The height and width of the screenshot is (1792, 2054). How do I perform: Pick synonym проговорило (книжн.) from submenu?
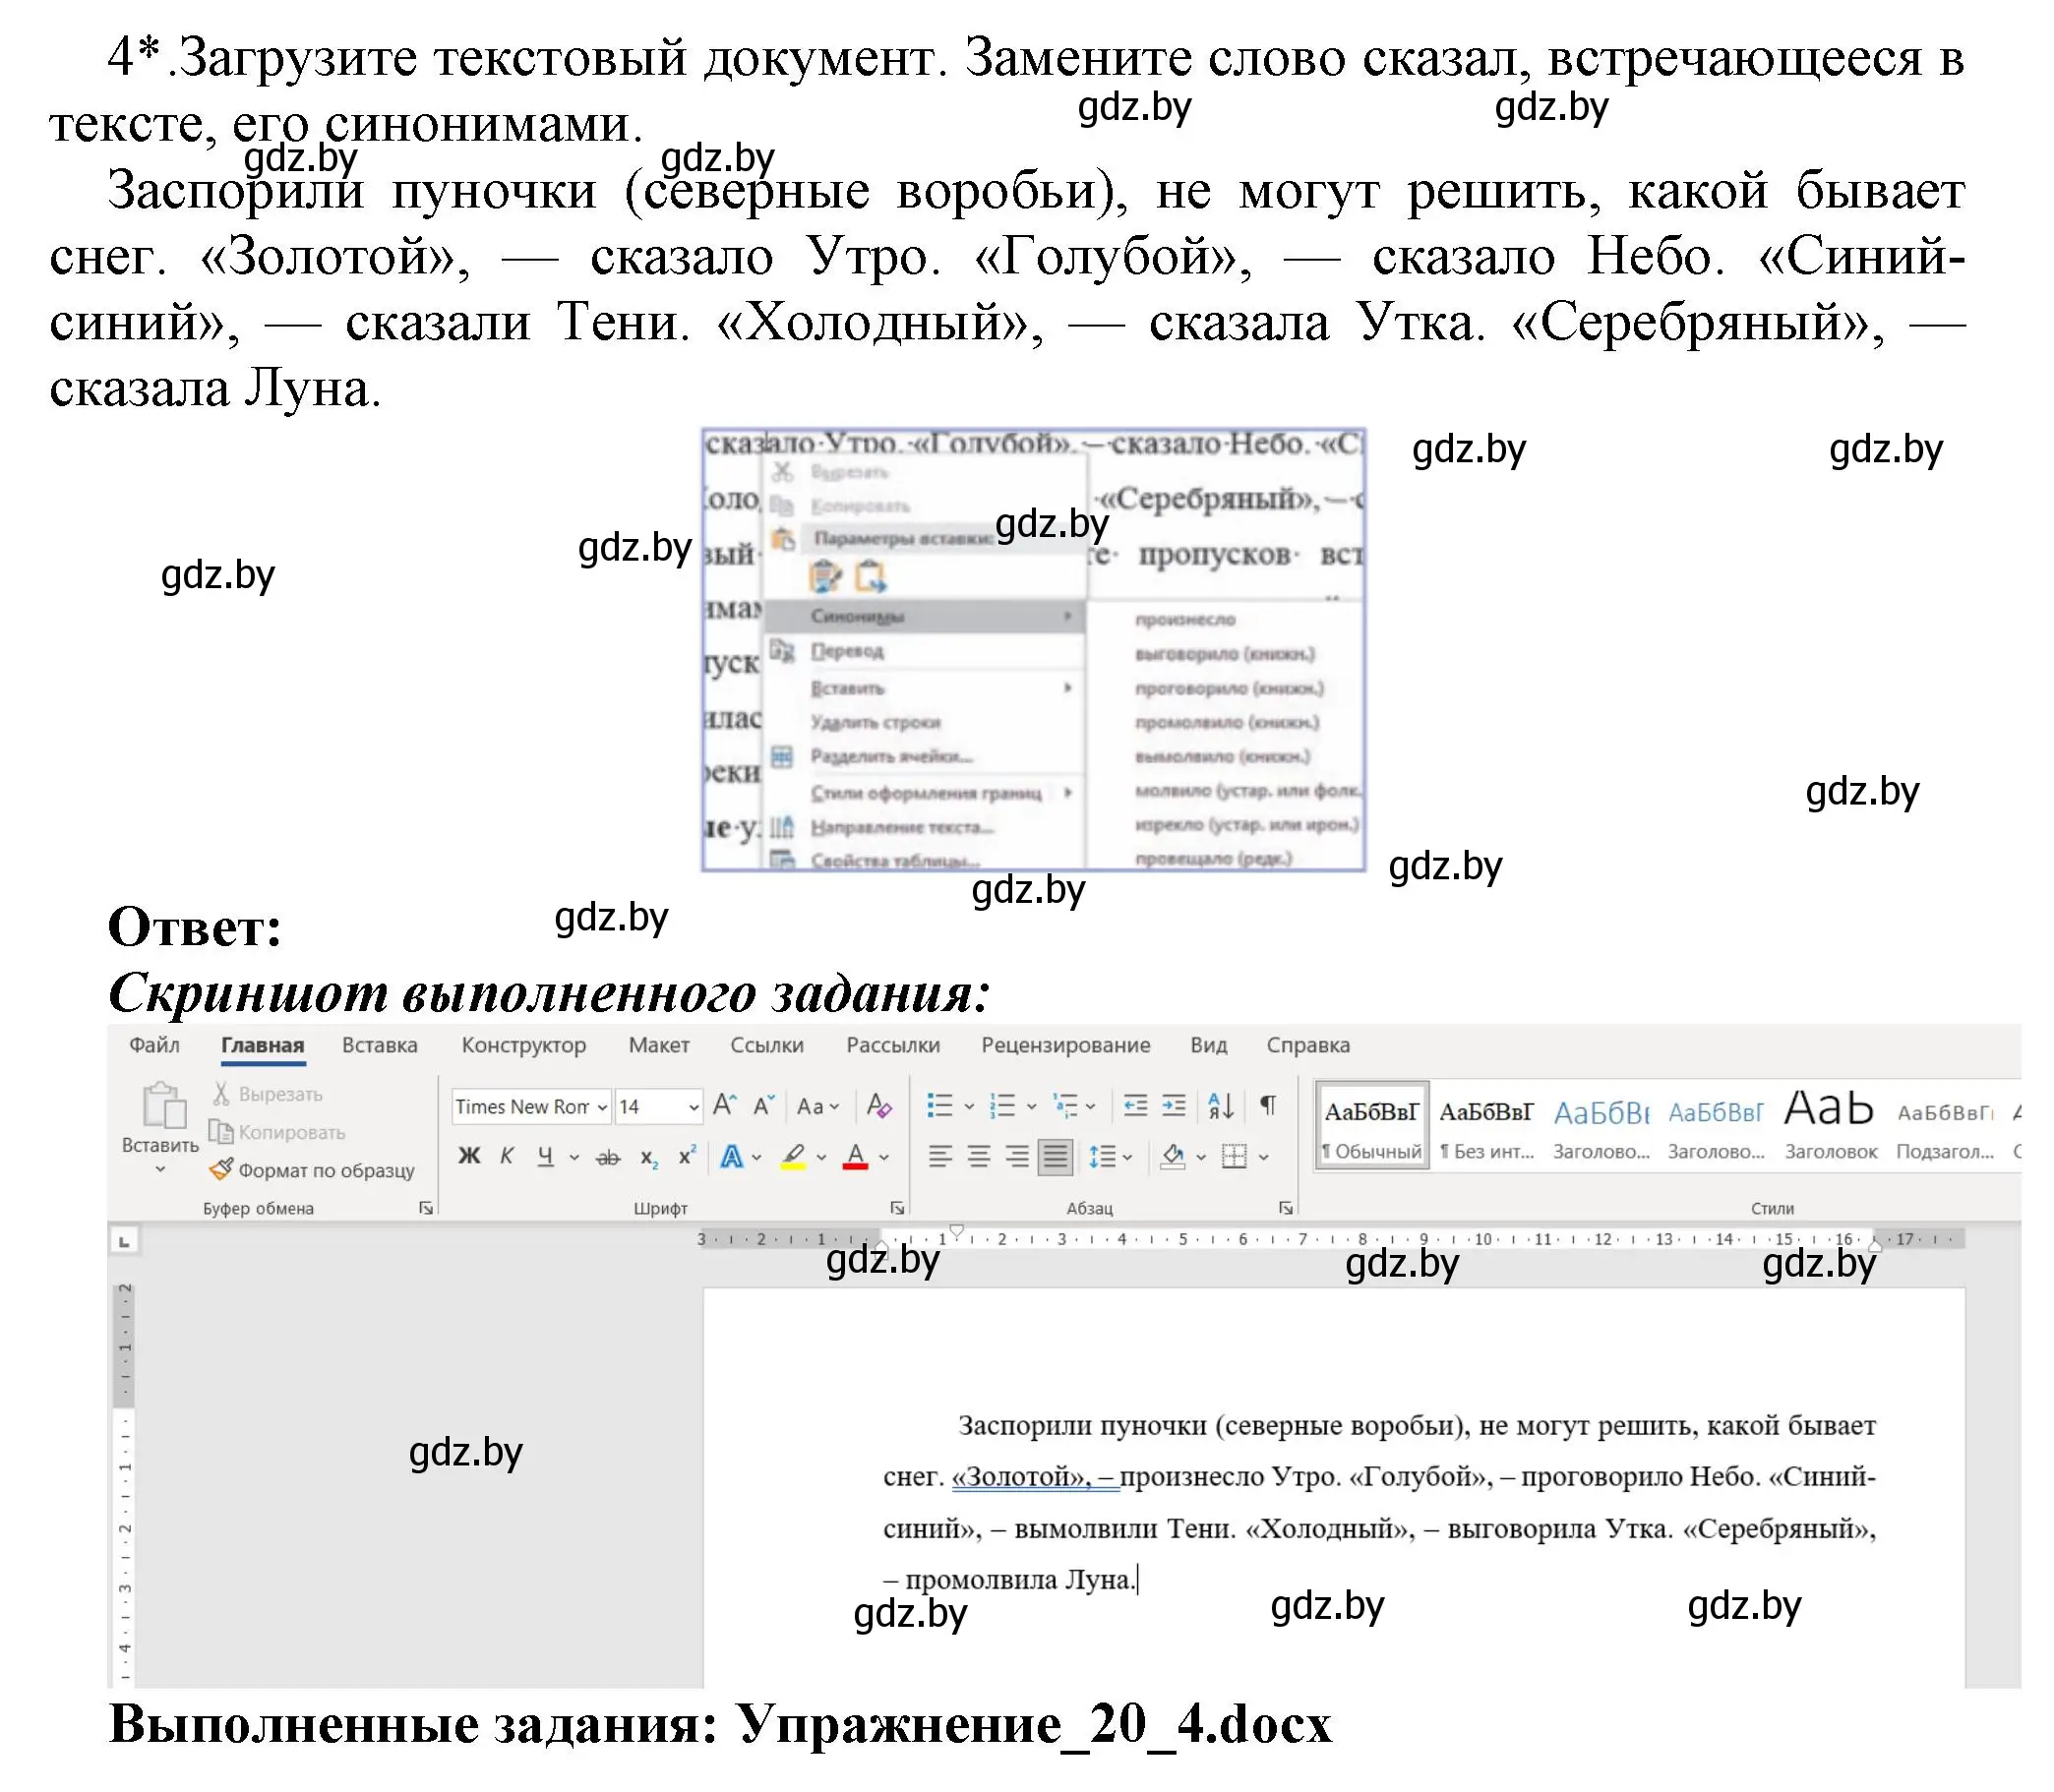click(1228, 688)
